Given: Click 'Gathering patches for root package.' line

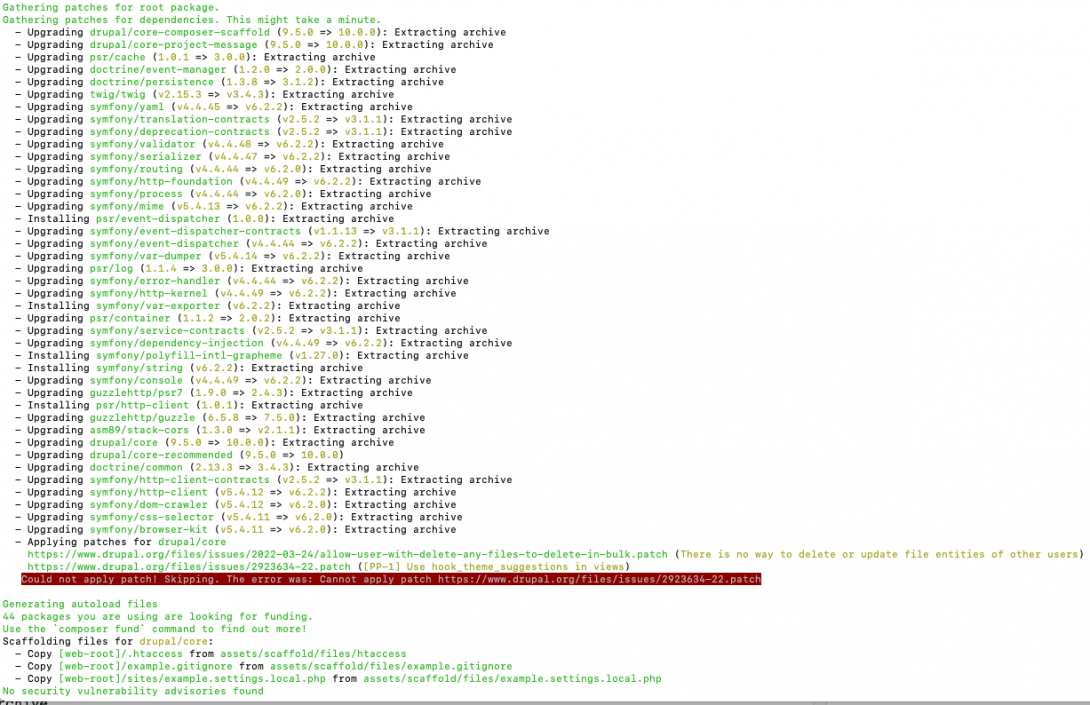Looking at the screenshot, I should [x=110, y=7].
